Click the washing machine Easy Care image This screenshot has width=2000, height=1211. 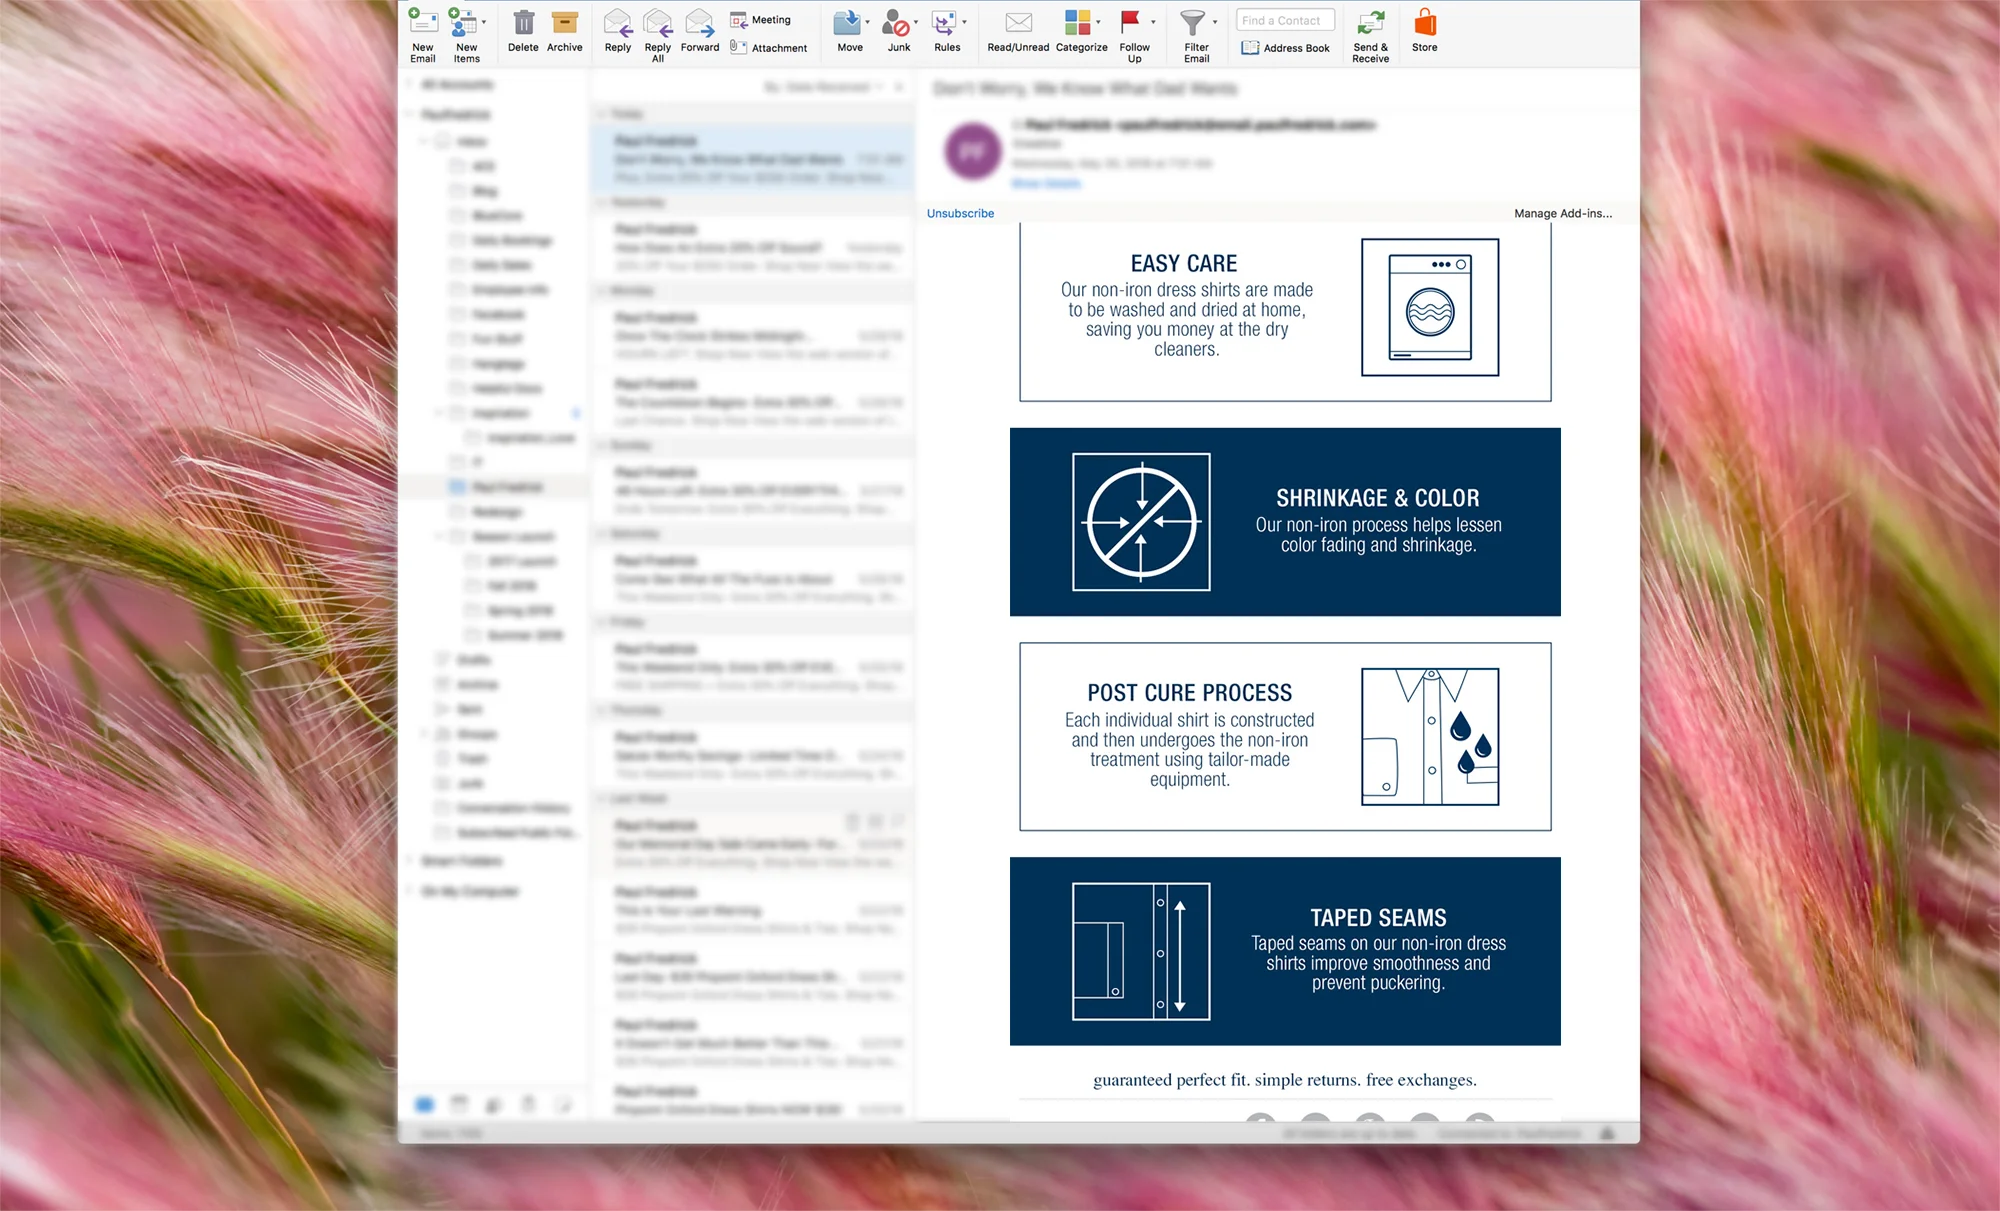pos(1430,307)
